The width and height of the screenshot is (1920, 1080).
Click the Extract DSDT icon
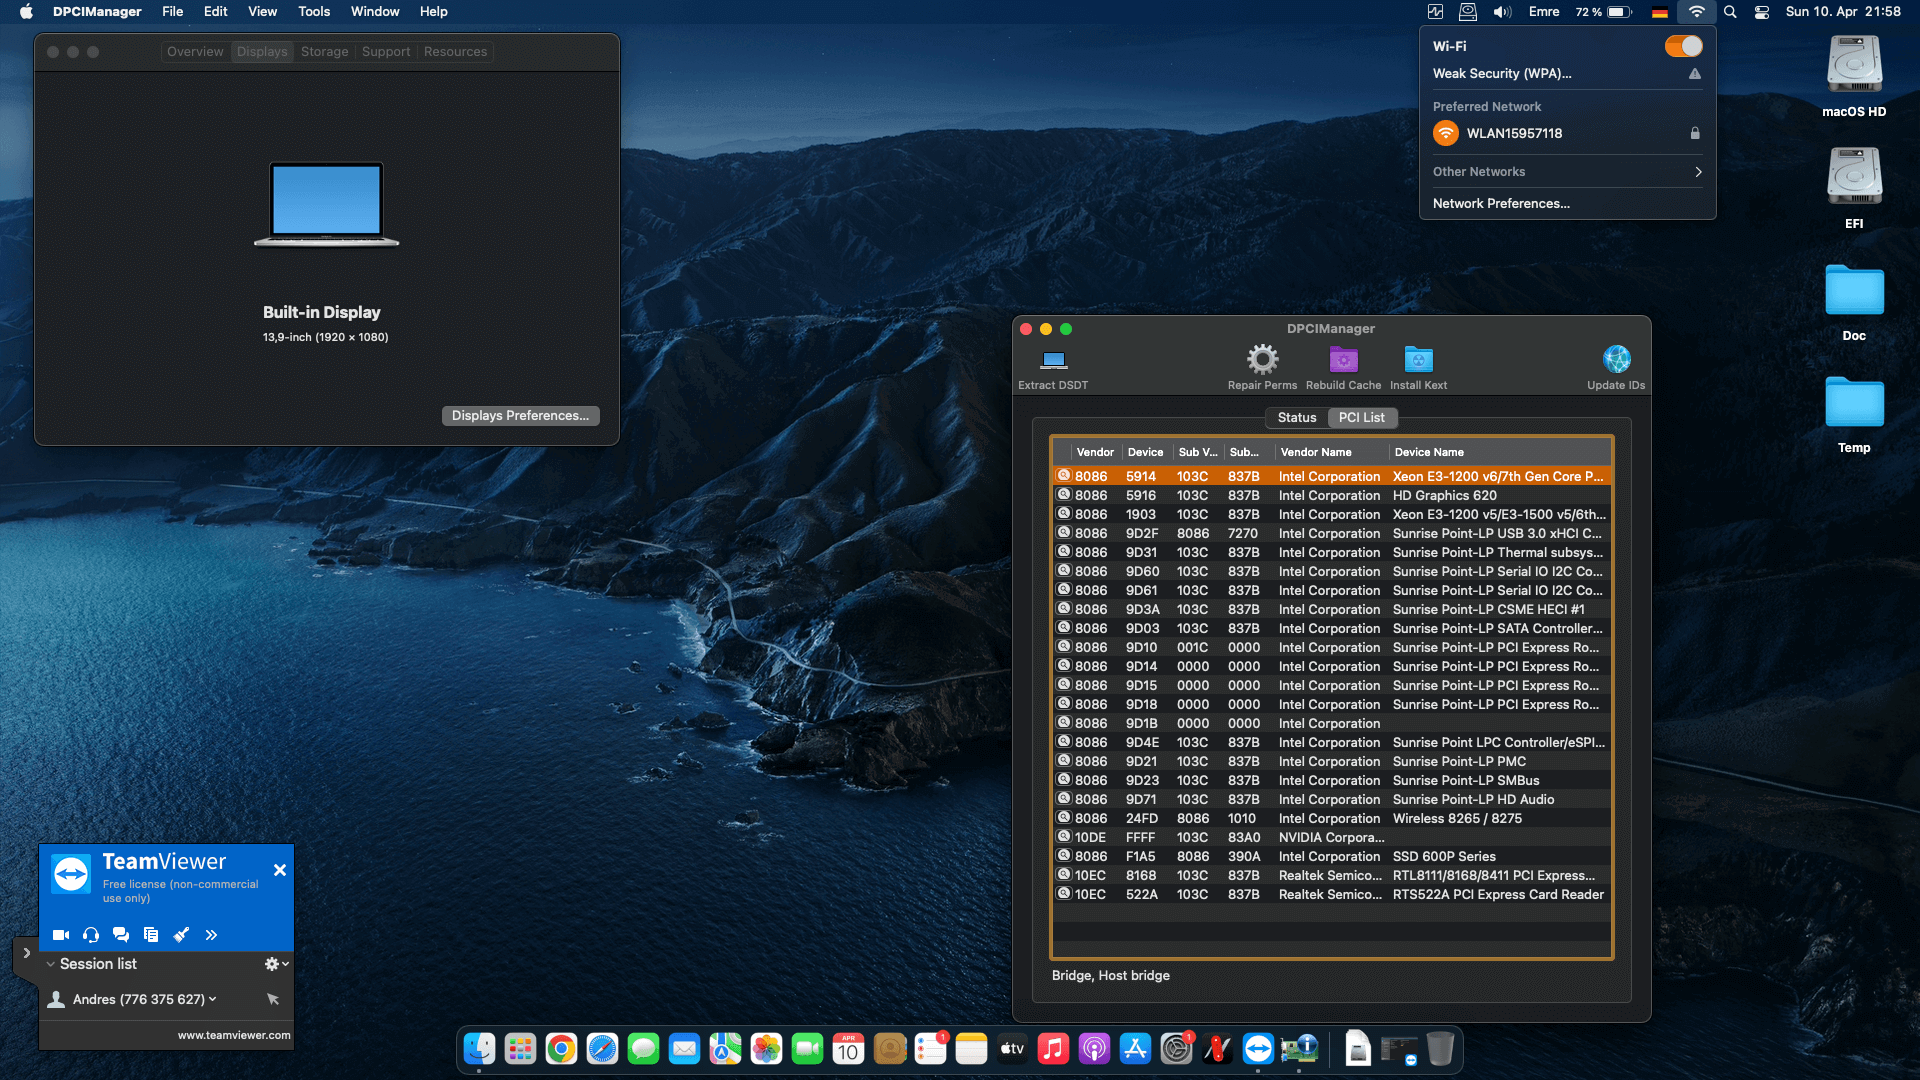pos(1051,361)
